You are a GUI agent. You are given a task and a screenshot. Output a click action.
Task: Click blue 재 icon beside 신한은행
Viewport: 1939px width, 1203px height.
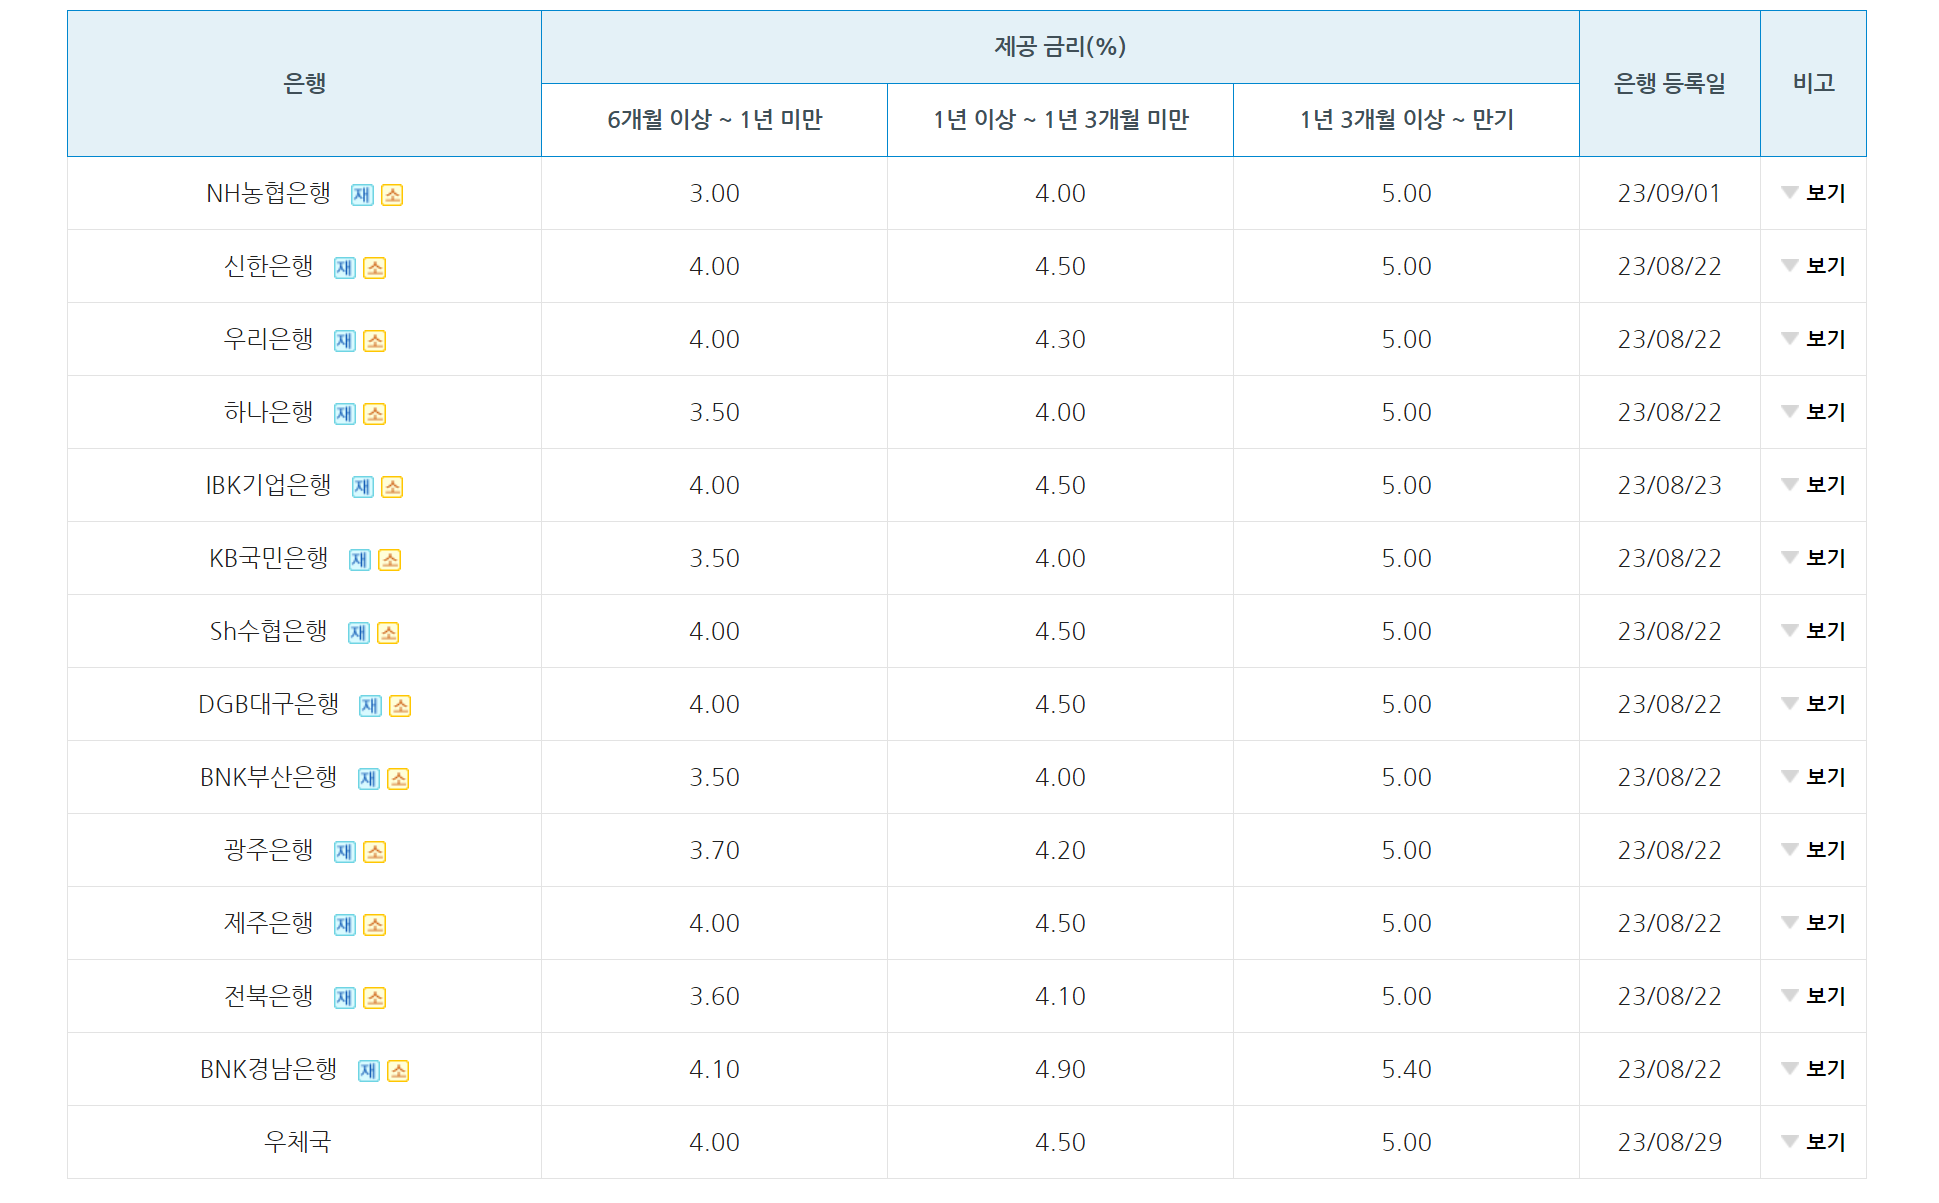[x=344, y=268]
